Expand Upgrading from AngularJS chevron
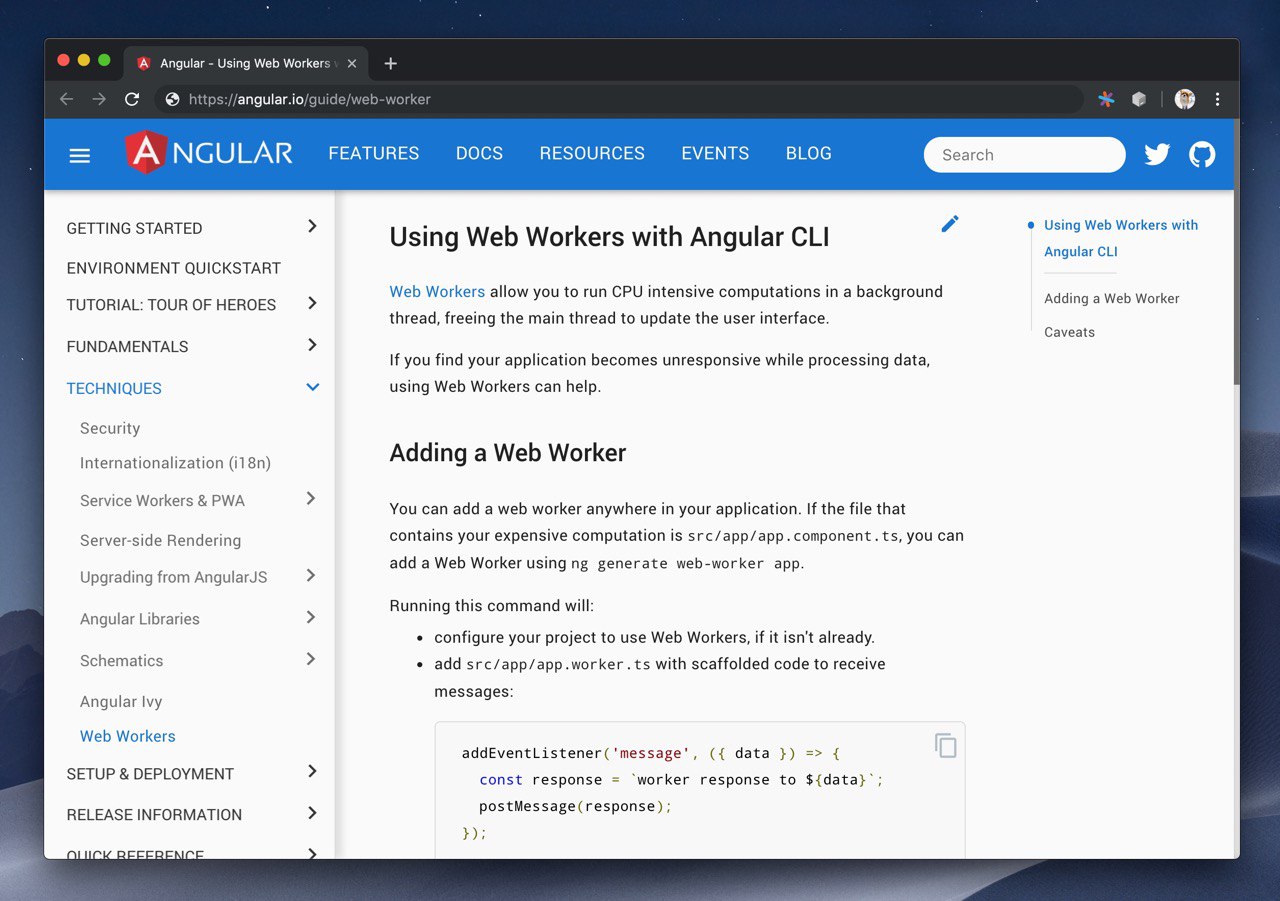 point(311,575)
